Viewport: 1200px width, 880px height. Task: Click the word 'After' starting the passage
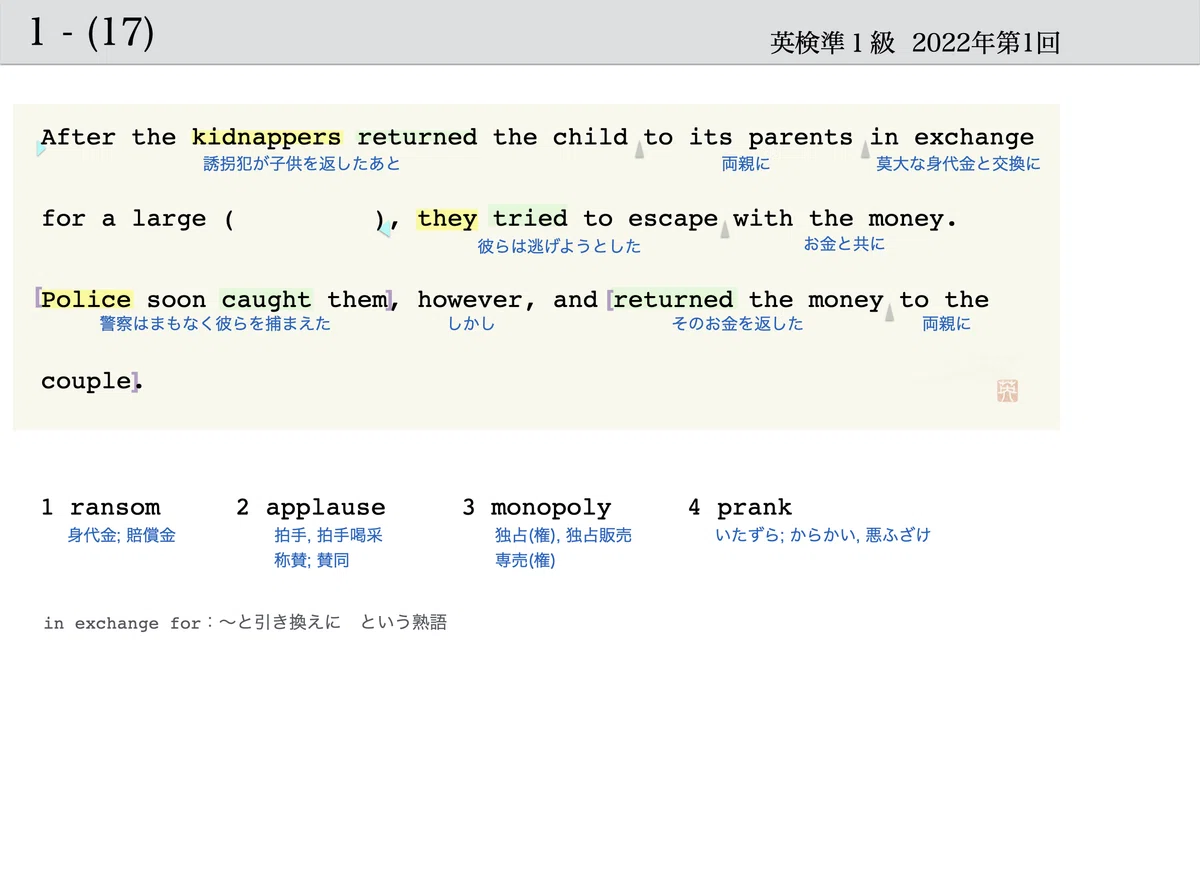(x=78, y=137)
